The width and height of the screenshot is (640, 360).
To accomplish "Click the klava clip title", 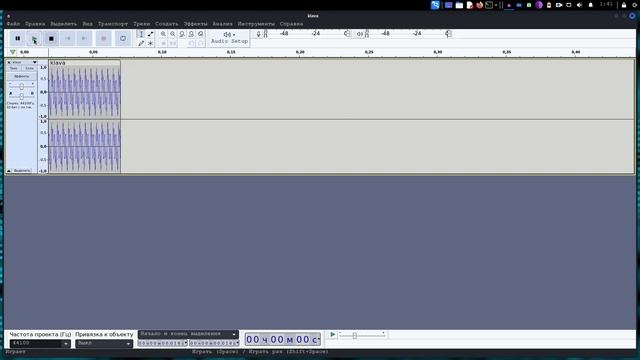I will tap(58, 63).
